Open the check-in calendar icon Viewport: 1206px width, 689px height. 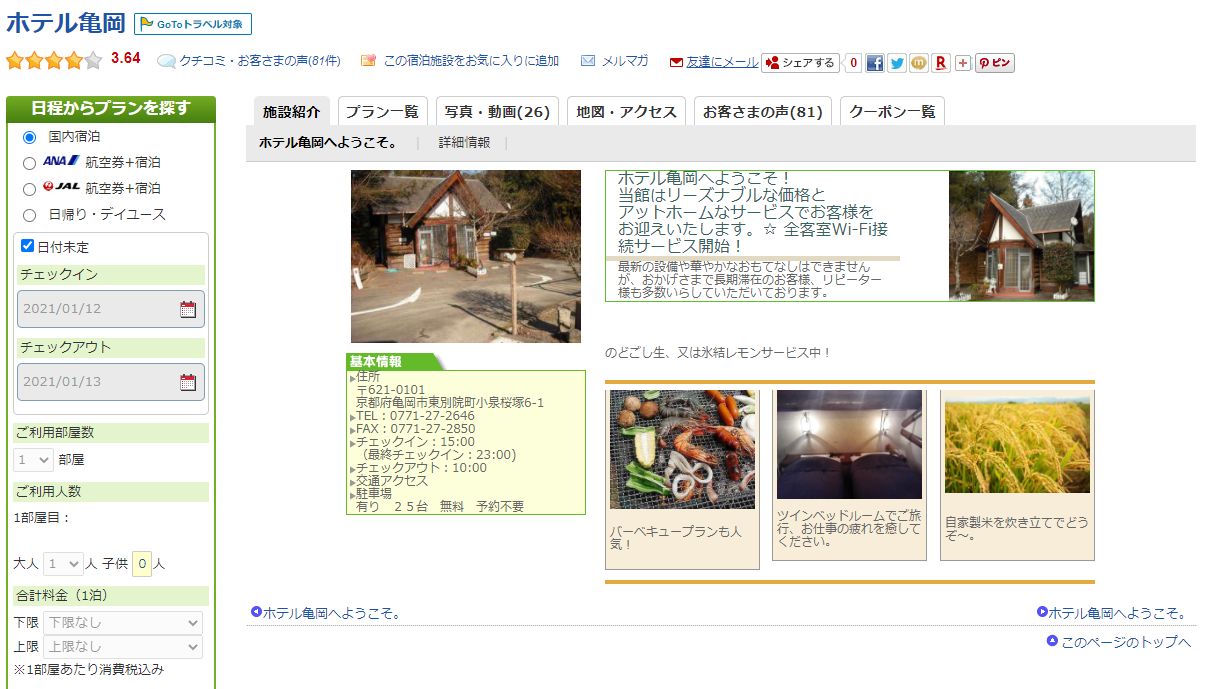click(188, 309)
